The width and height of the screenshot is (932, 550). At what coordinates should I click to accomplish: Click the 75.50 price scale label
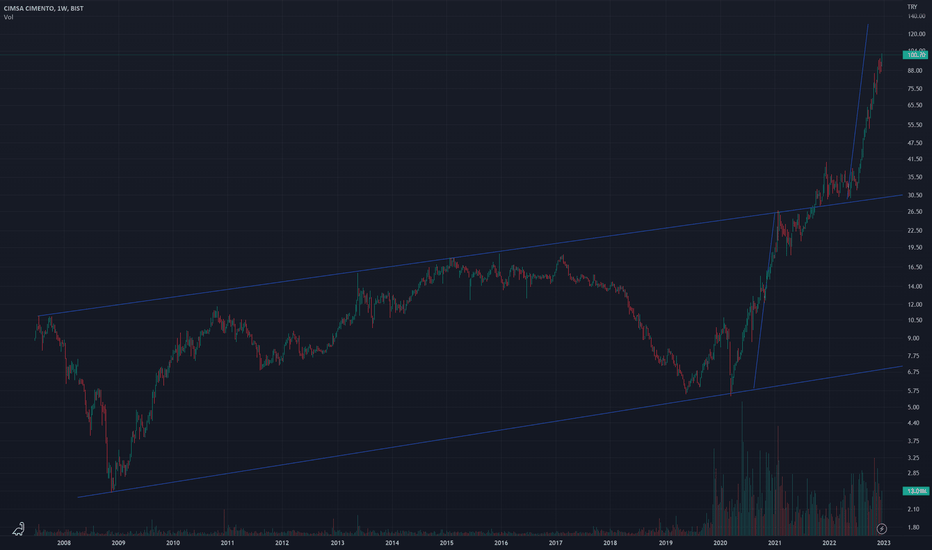pyautogui.click(x=915, y=89)
